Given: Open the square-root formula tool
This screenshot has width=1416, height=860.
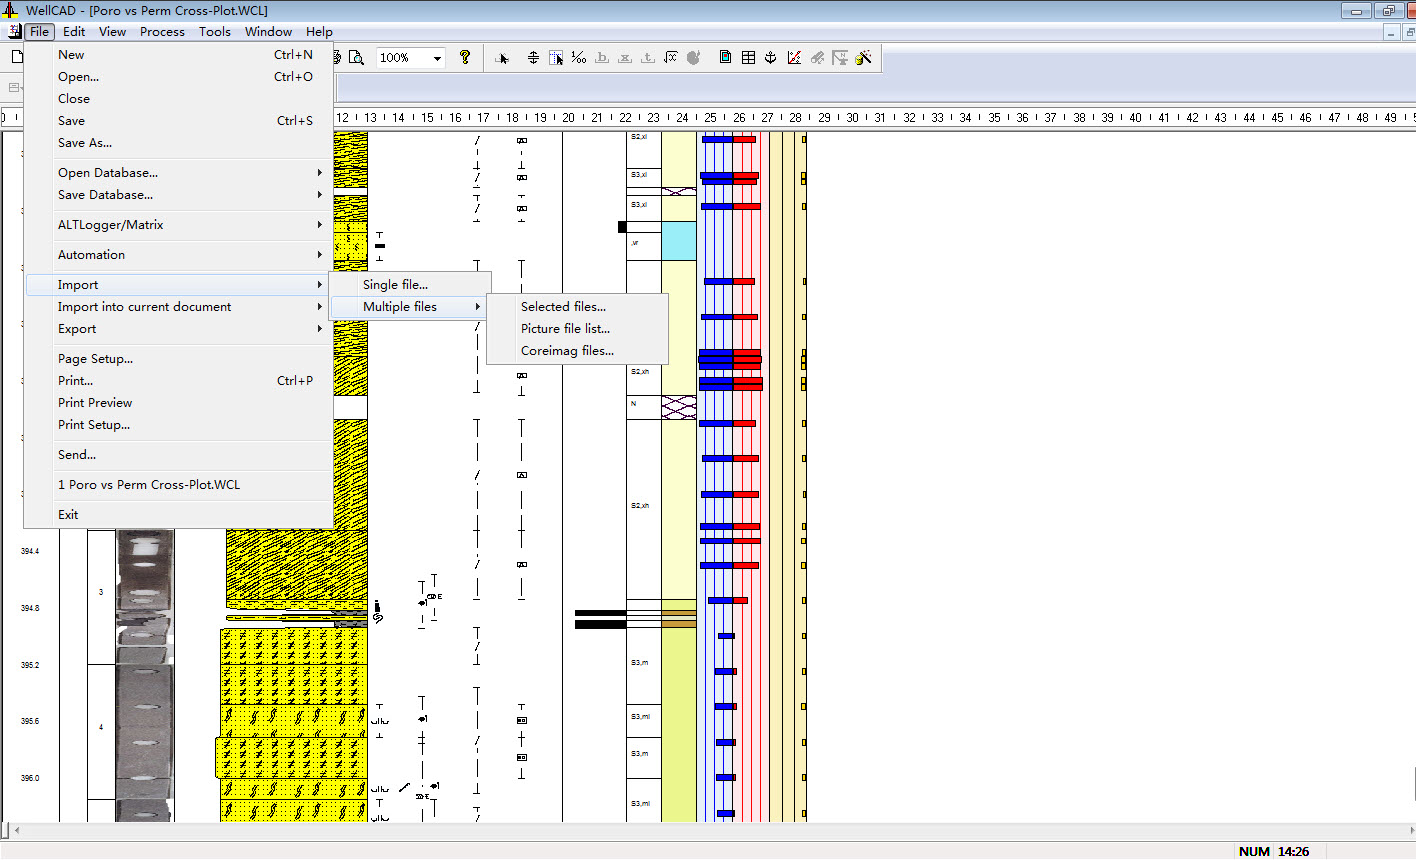Looking at the screenshot, I should (671, 58).
